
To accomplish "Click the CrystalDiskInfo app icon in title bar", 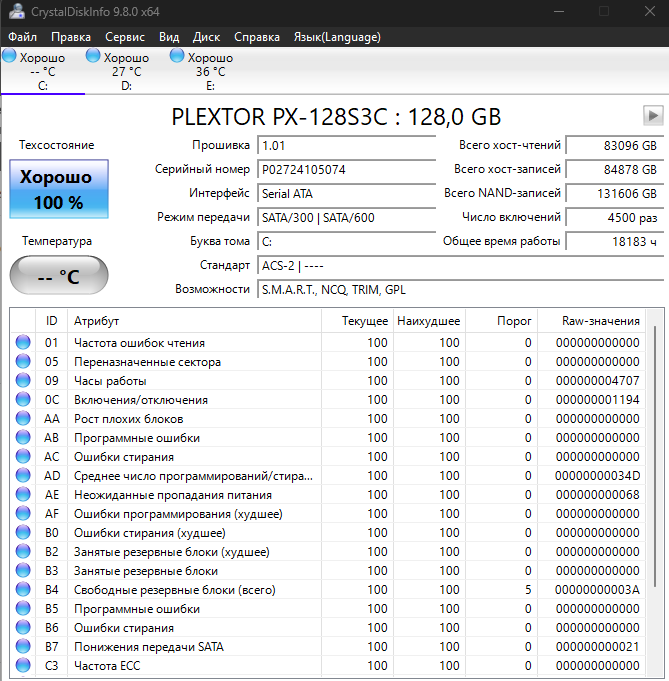I will pos(15,11).
